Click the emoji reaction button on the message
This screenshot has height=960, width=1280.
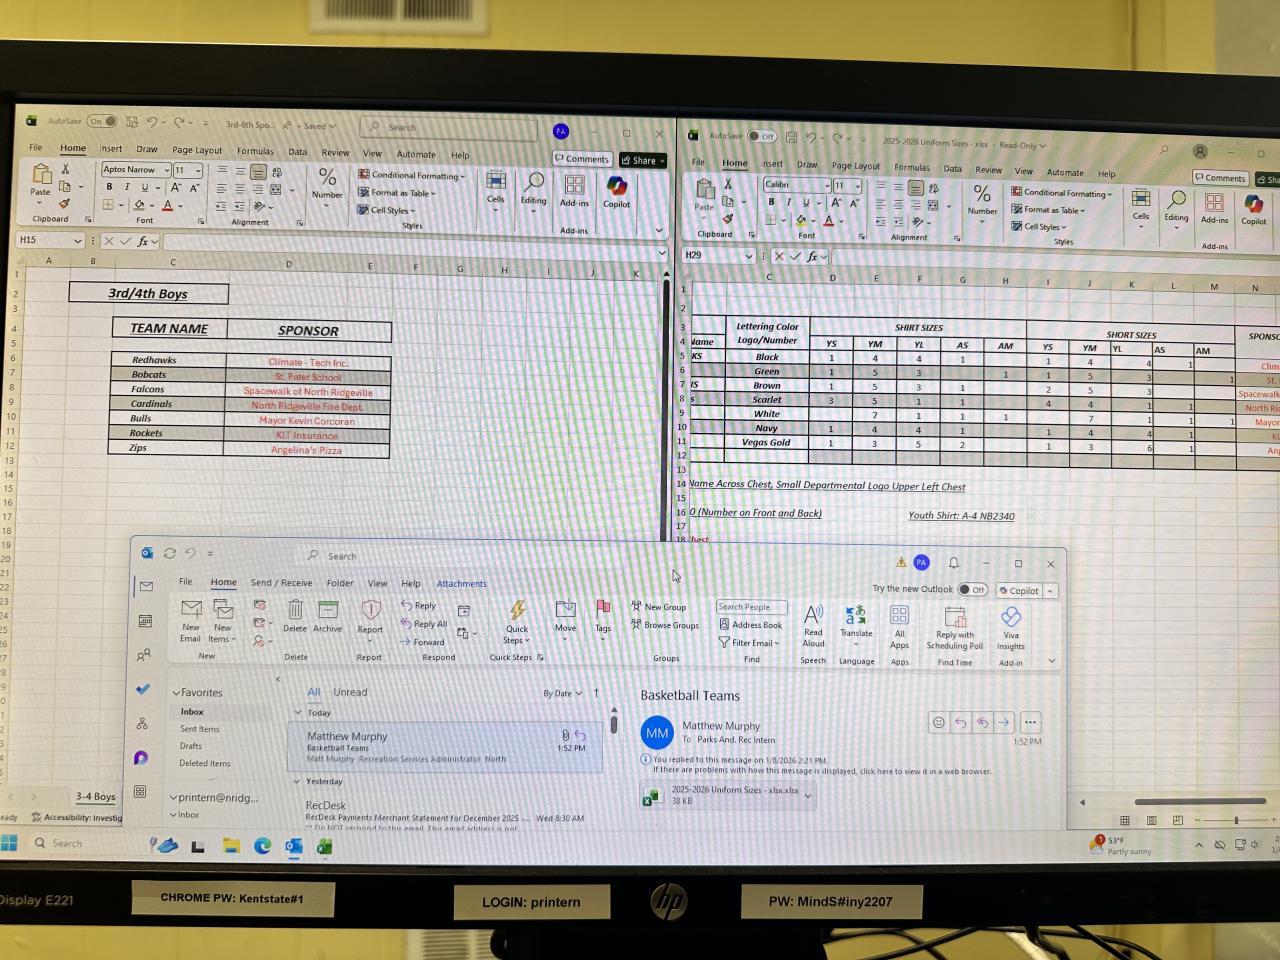click(x=938, y=722)
